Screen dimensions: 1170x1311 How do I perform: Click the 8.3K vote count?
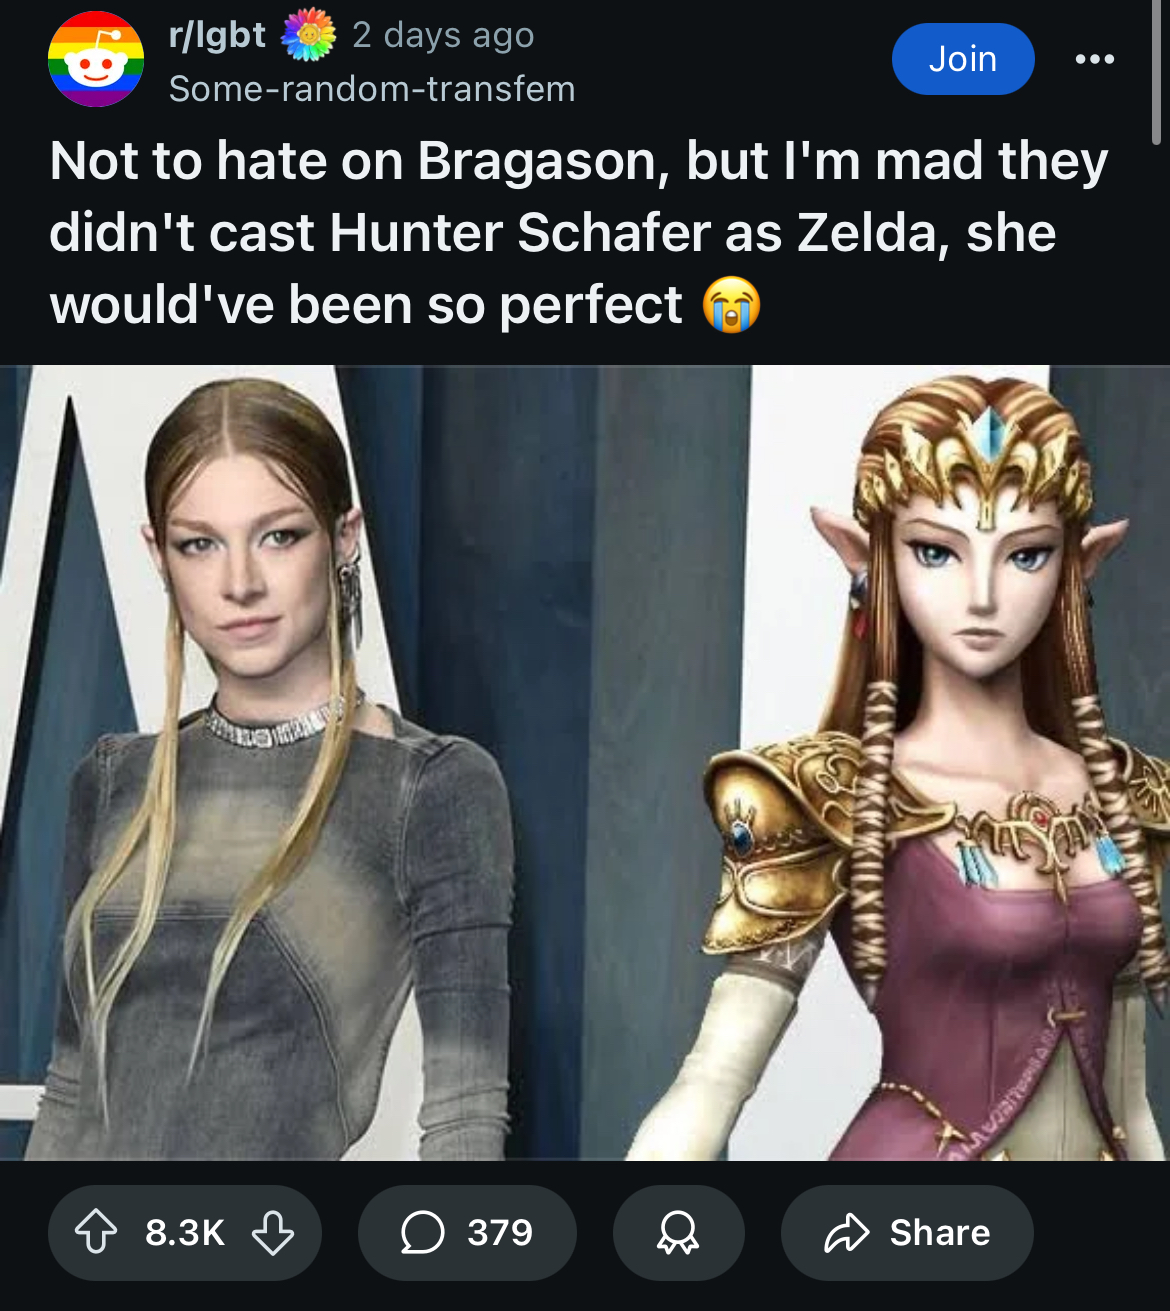(185, 1232)
